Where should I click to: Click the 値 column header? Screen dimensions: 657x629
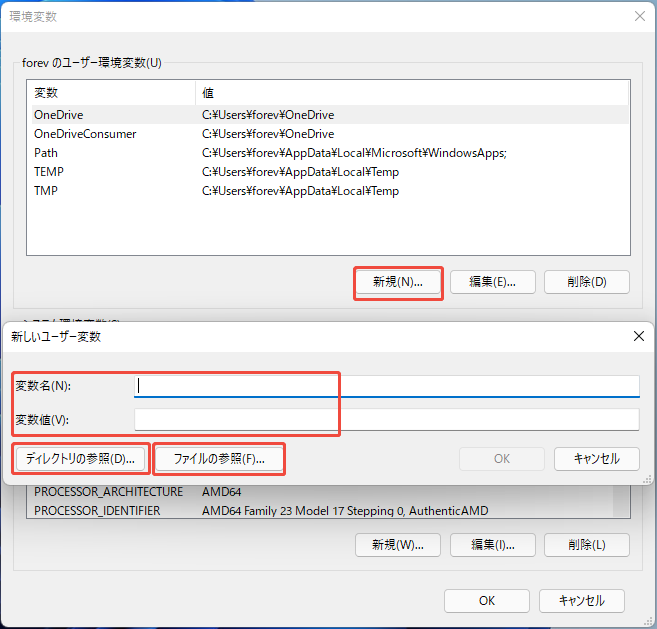pyautogui.click(x=412, y=93)
